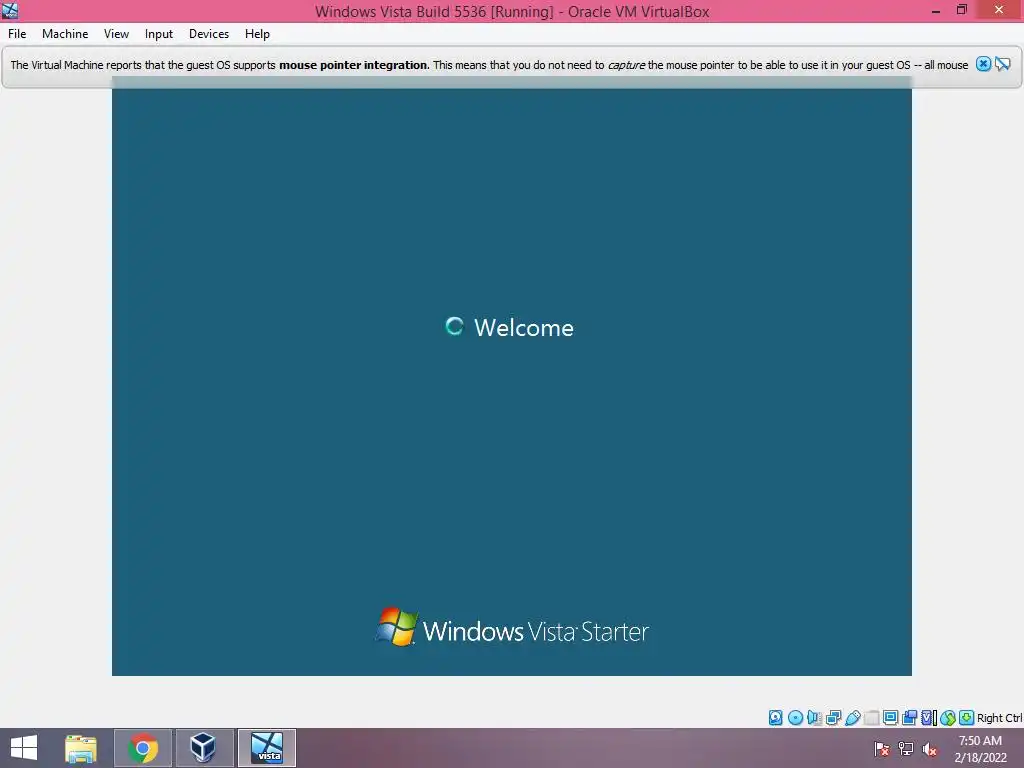Click the network tray icon
This screenshot has height=768, width=1024.
(906, 749)
